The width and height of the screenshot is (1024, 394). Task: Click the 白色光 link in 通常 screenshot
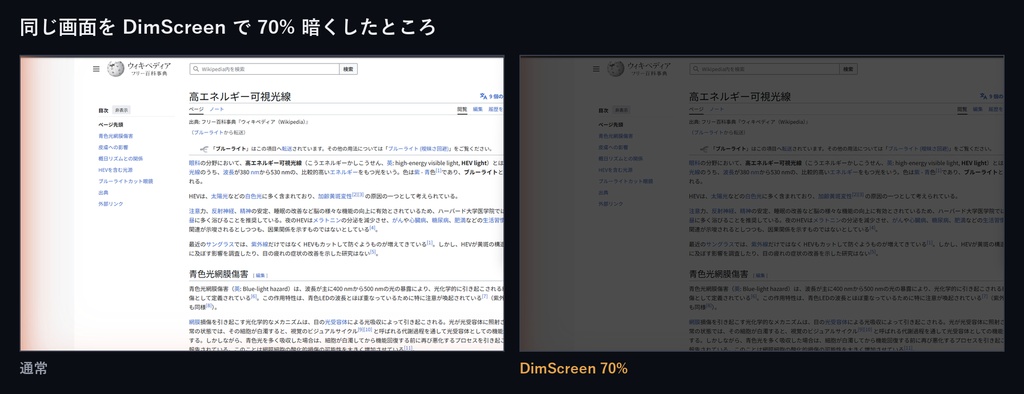252,196
